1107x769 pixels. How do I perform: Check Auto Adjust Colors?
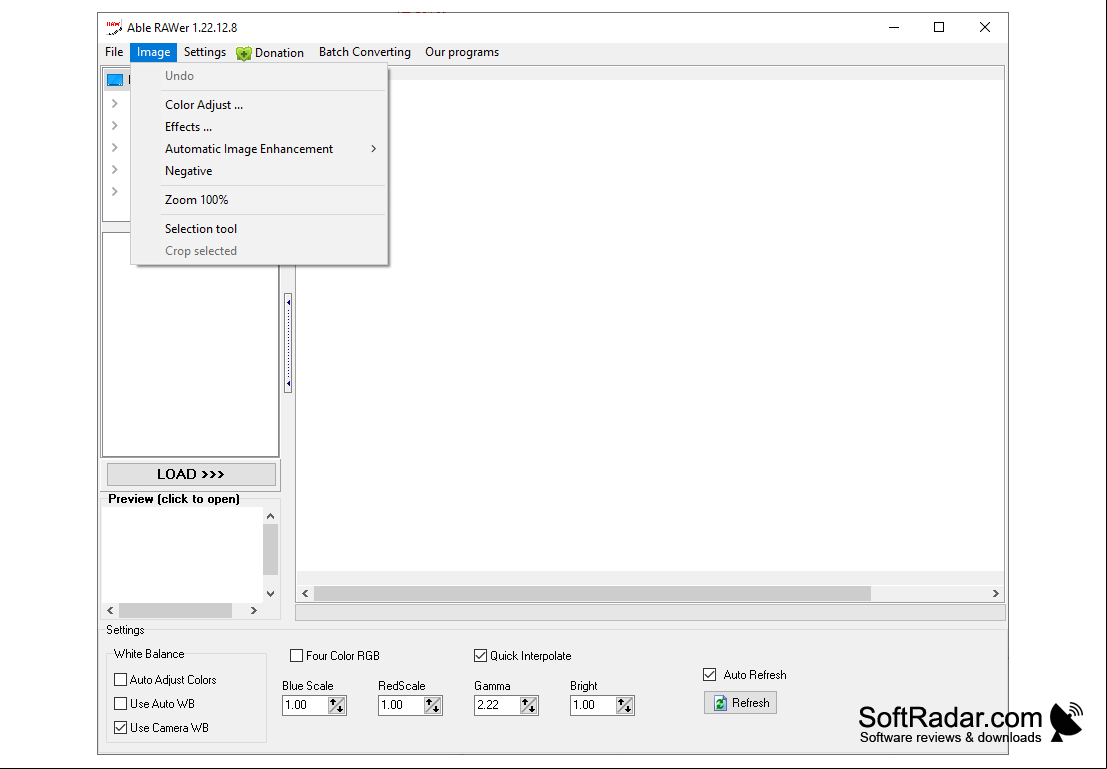121,680
